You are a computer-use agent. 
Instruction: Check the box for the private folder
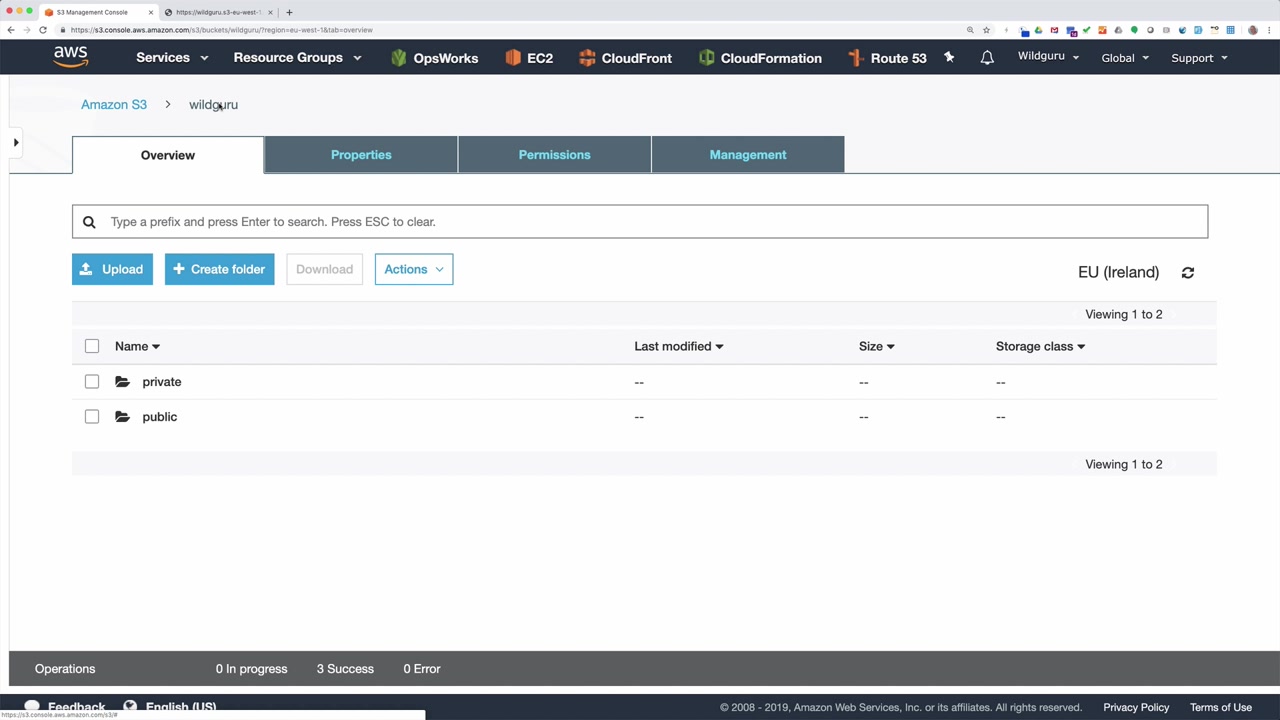click(92, 382)
